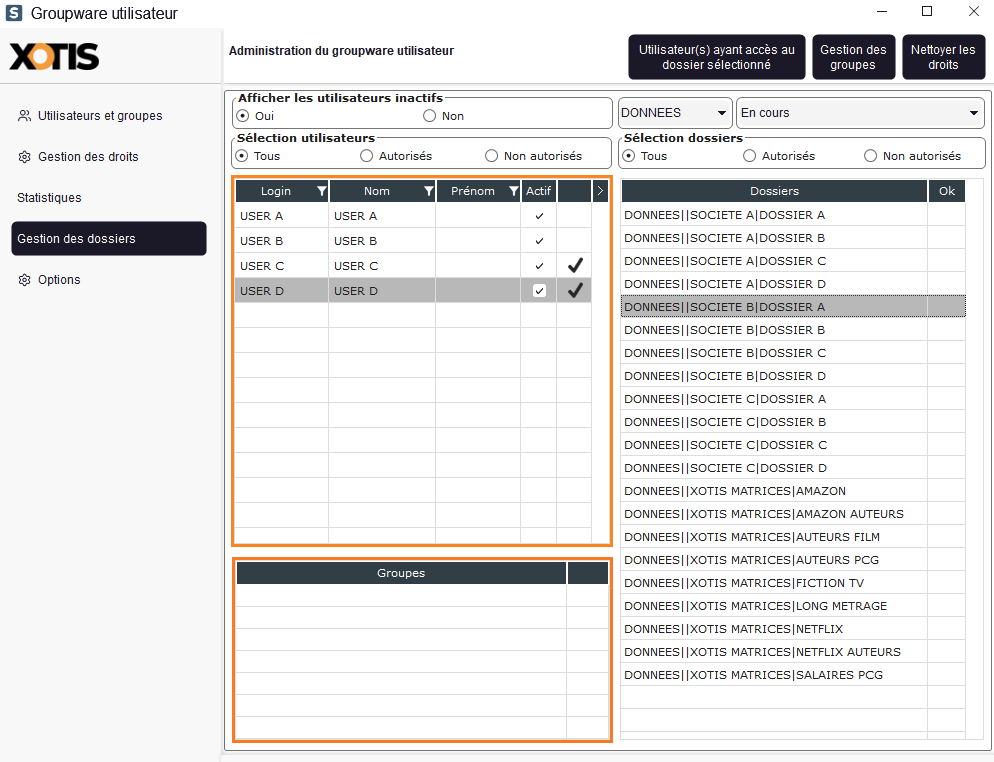
Task: Click the gear icon beside Gestion des droits
Action: coord(24,157)
